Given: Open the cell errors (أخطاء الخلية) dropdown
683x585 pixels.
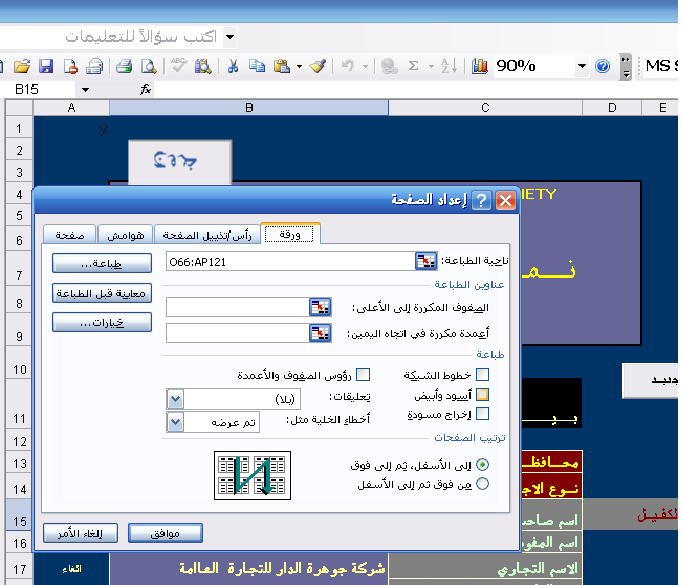Looking at the screenshot, I should (175, 422).
